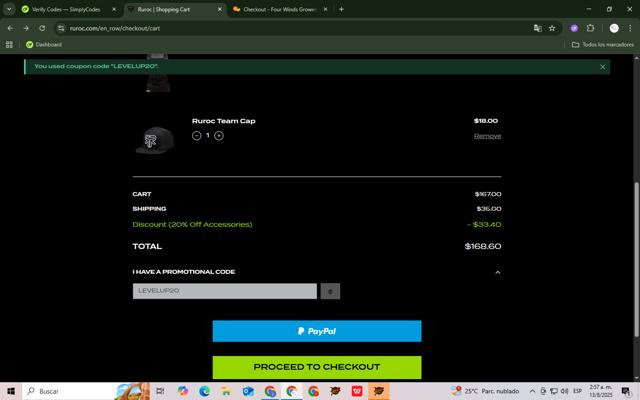
Task: Delete applied promo code with trash button
Action: point(330,291)
